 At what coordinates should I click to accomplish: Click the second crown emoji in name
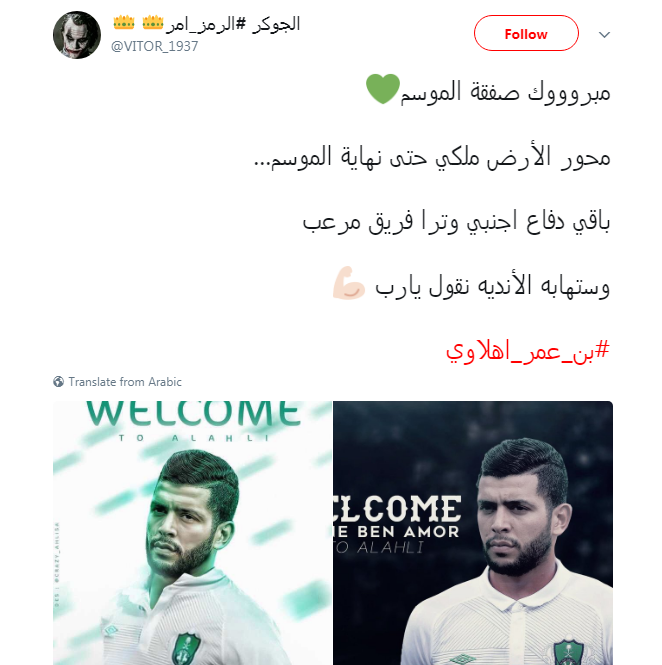click(x=153, y=22)
